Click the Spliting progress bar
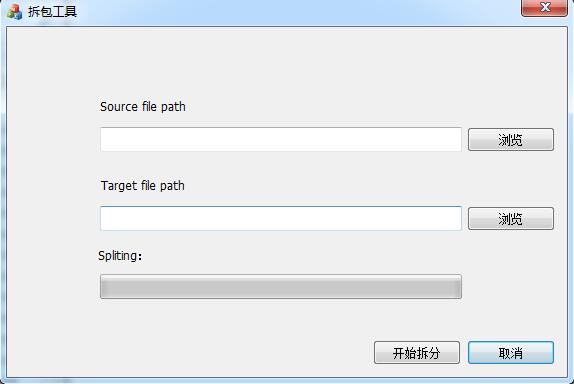The width and height of the screenshot is (574, 384). point(281,287)
